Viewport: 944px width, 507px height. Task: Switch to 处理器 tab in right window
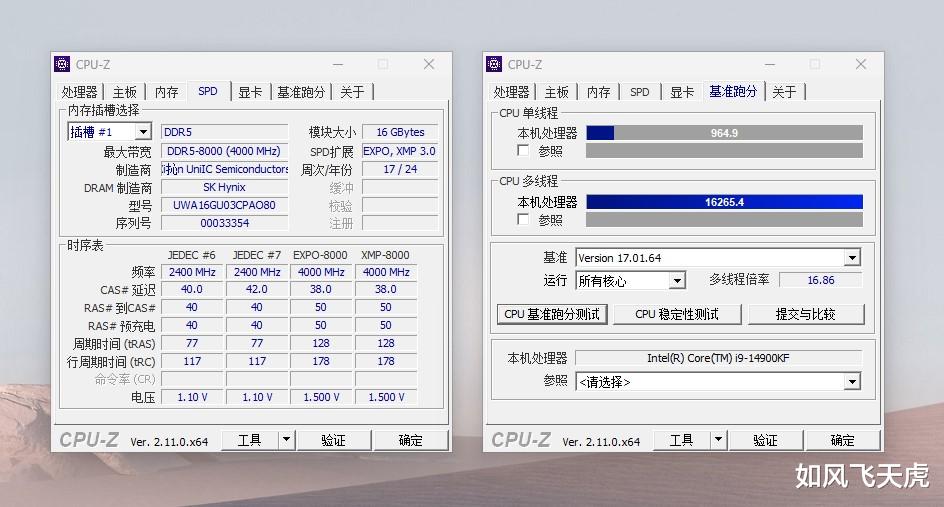tap(511, 92)
